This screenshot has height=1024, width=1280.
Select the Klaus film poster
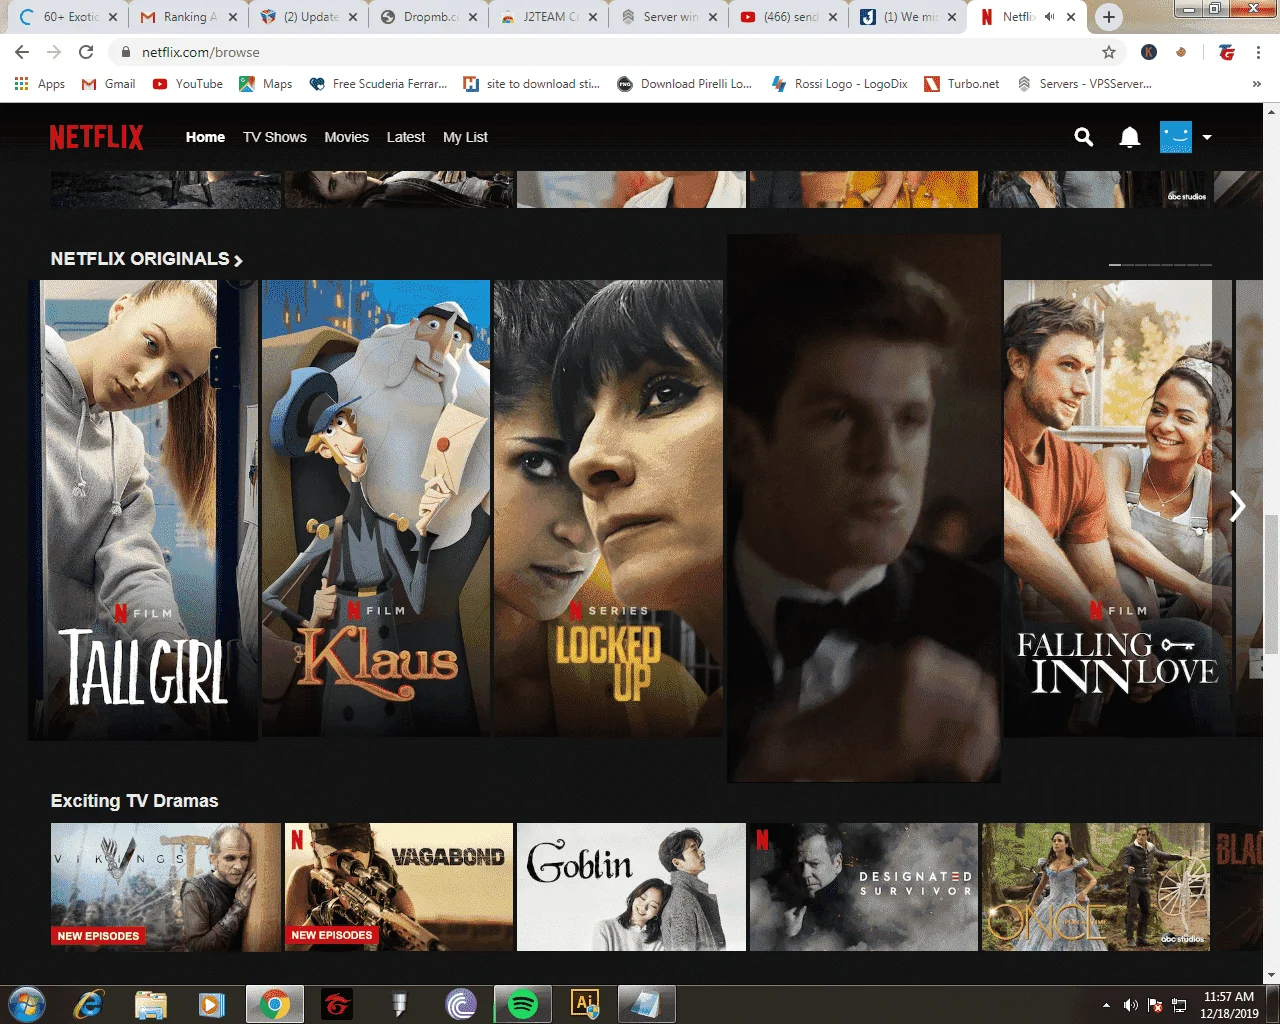[x=376, y=508]
